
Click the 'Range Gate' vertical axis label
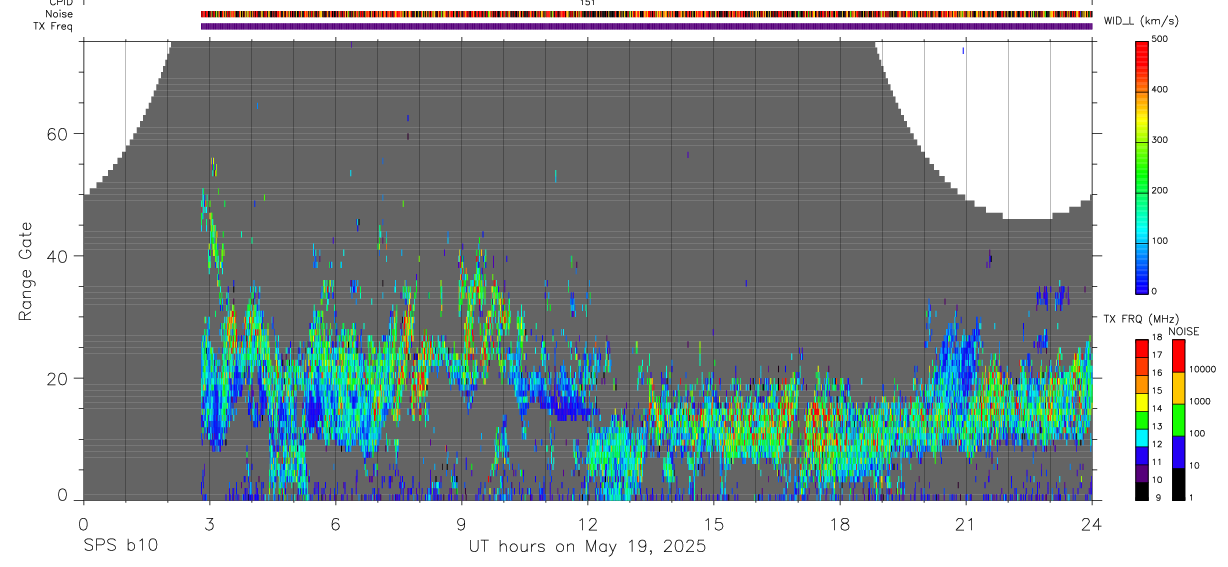[x=25, y=272]
